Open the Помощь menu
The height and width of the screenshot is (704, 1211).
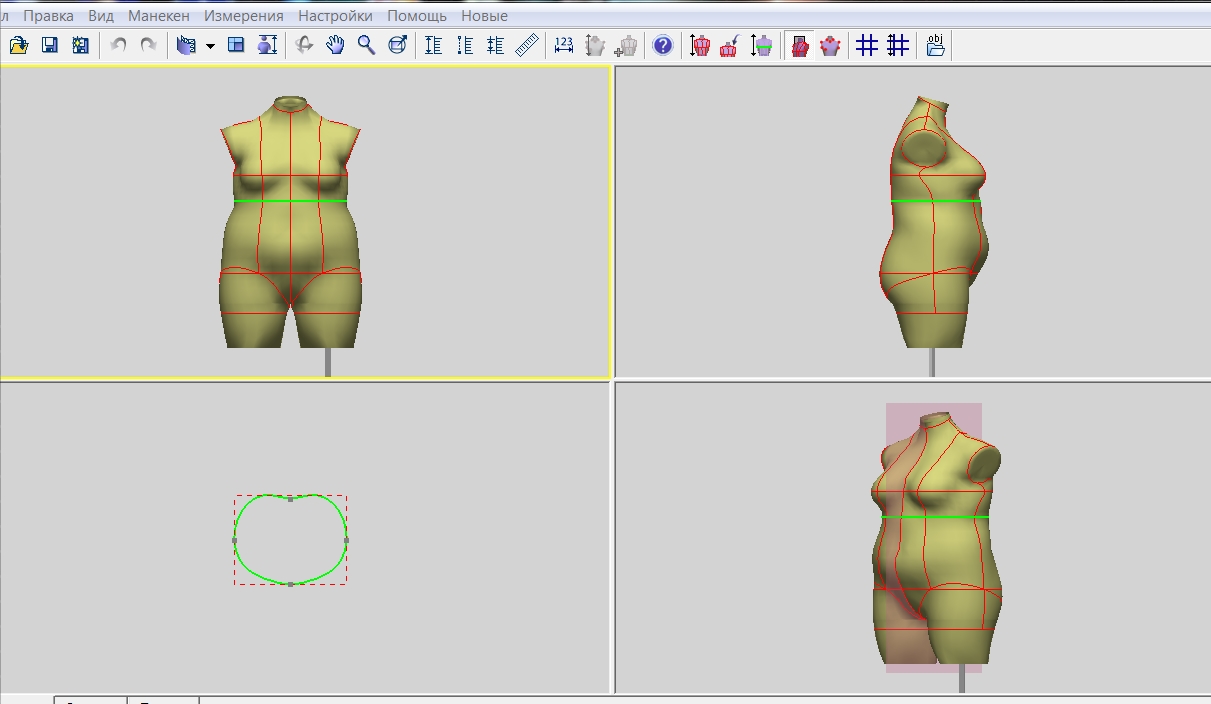click(417, 16)
